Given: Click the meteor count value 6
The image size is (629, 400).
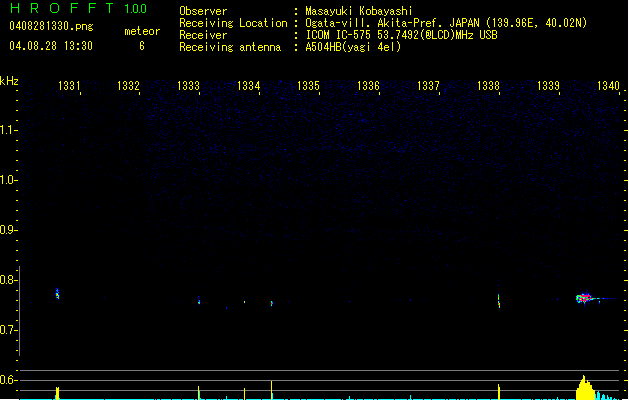Looking at the screenshot, I should coord(142,46).
